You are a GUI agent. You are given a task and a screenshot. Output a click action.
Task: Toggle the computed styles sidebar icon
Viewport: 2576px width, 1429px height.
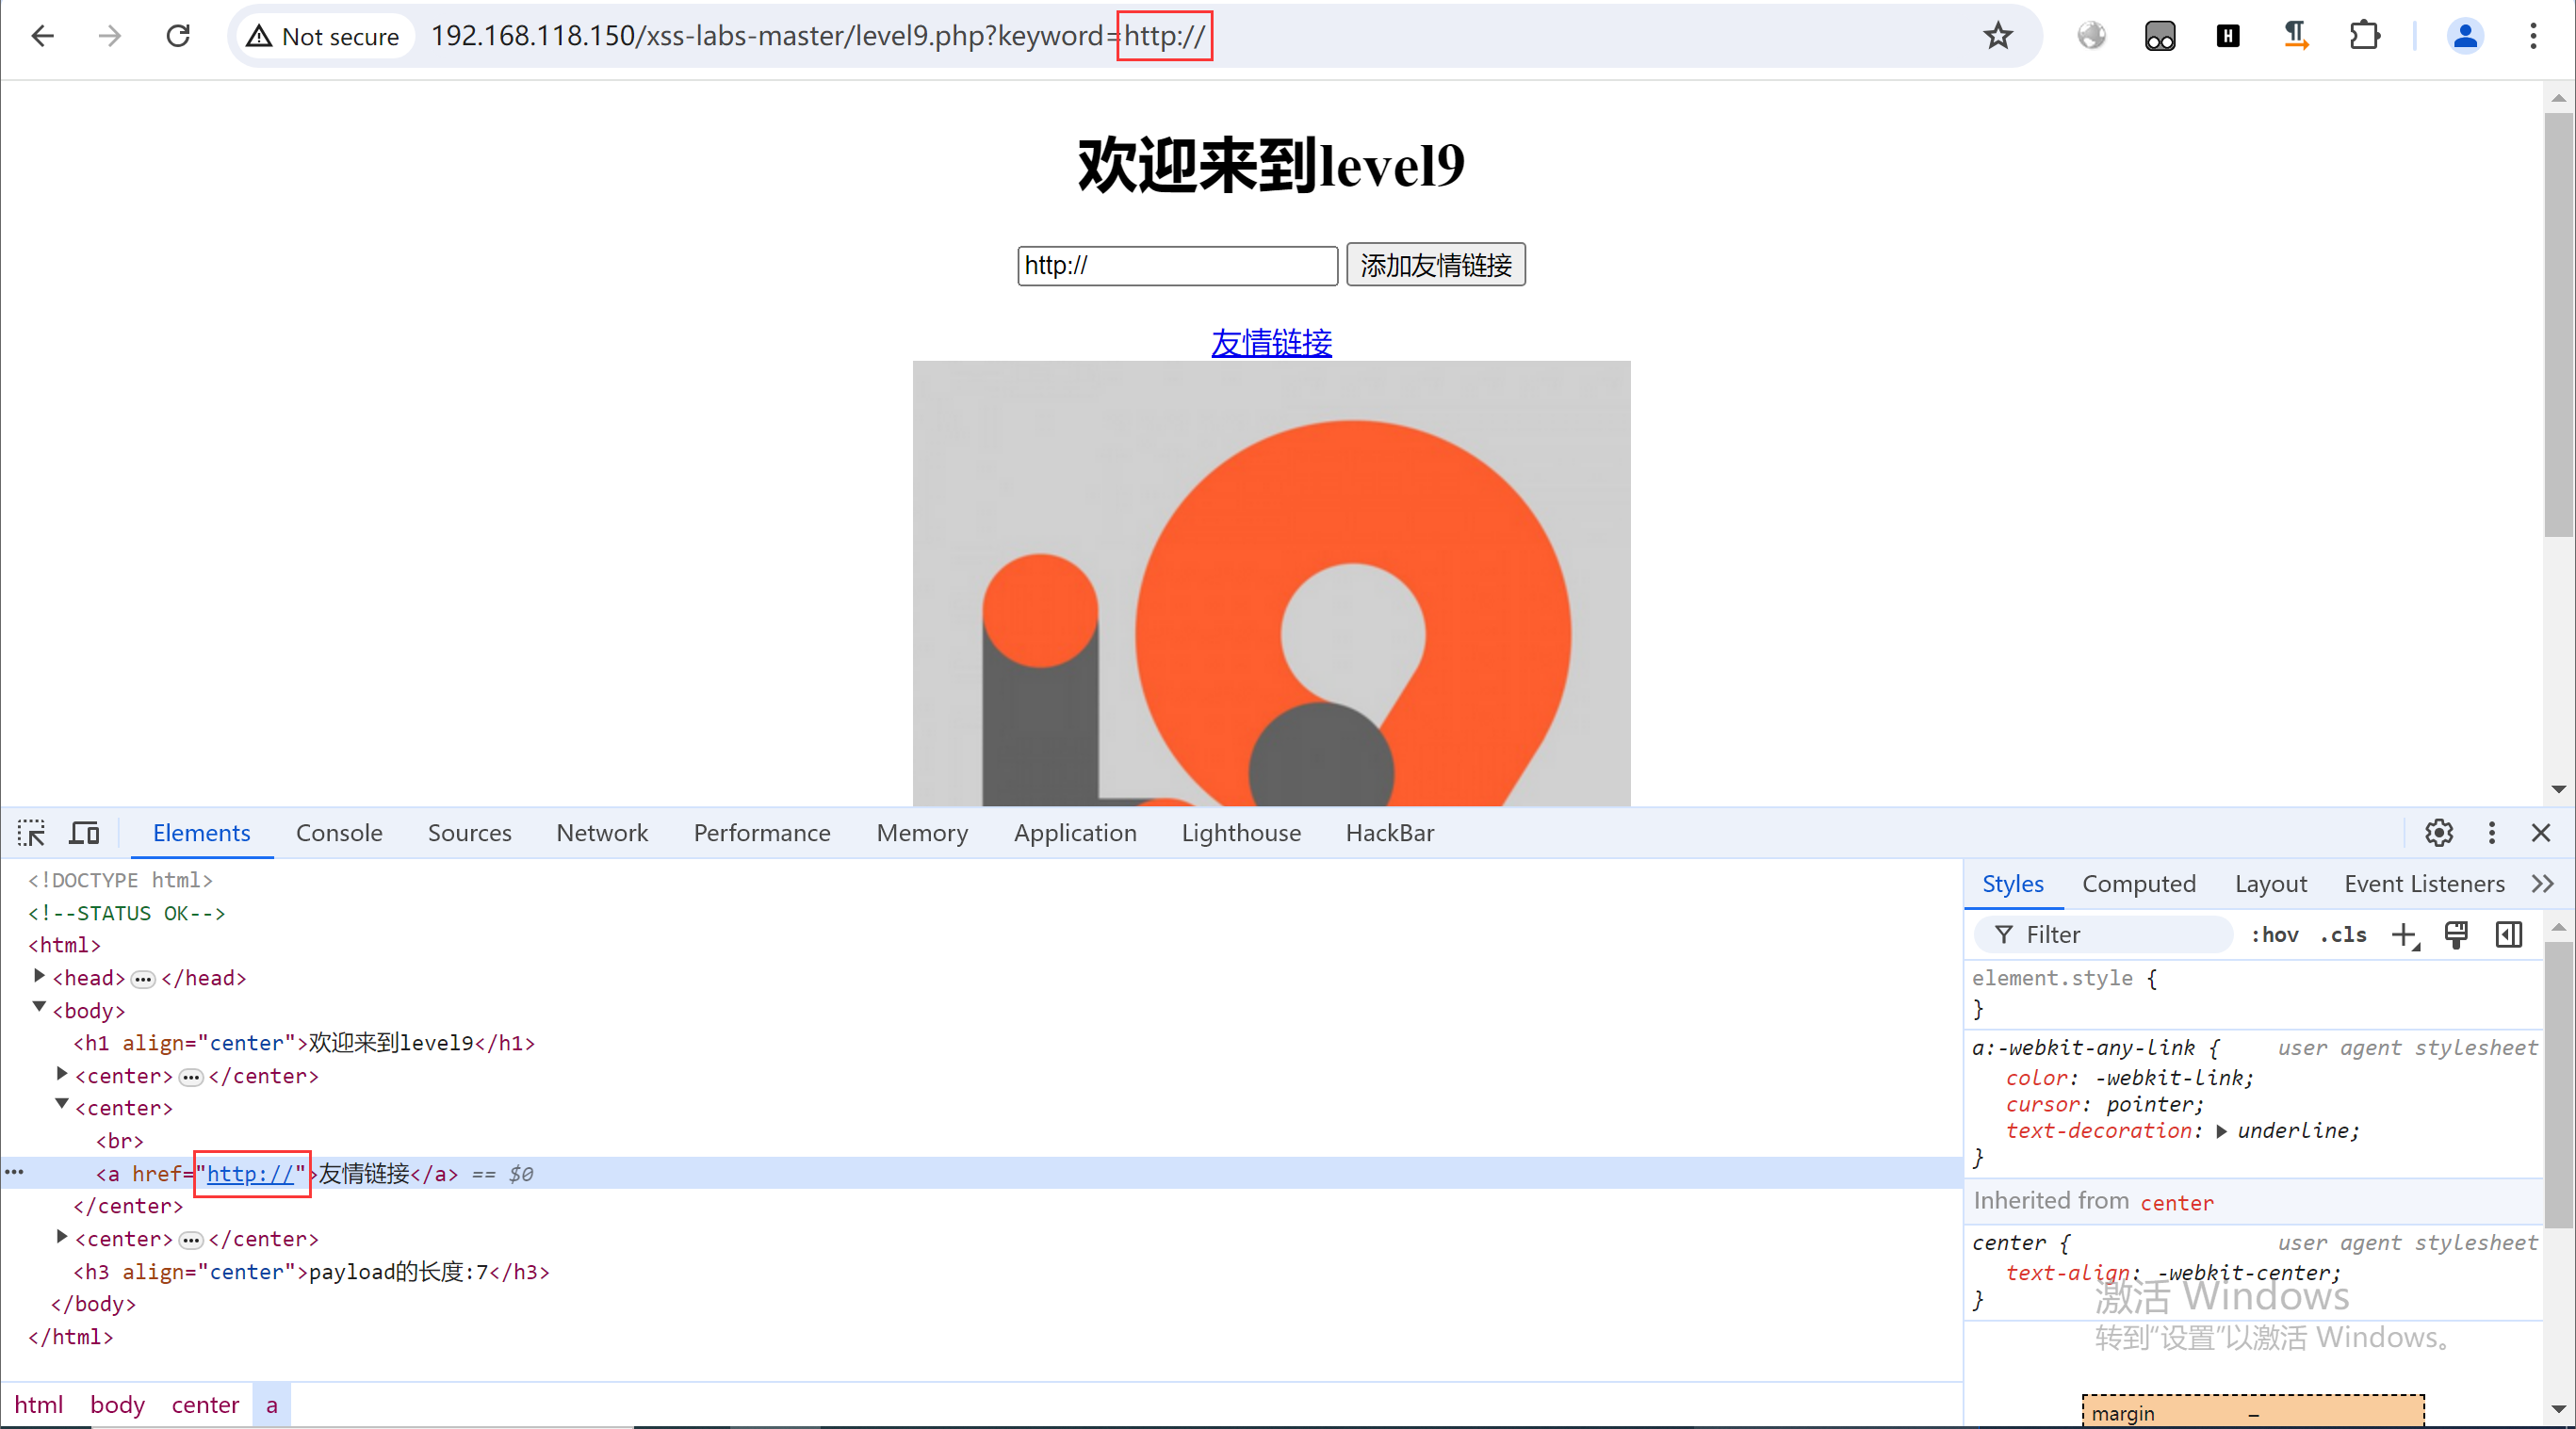click(2509, 935)
